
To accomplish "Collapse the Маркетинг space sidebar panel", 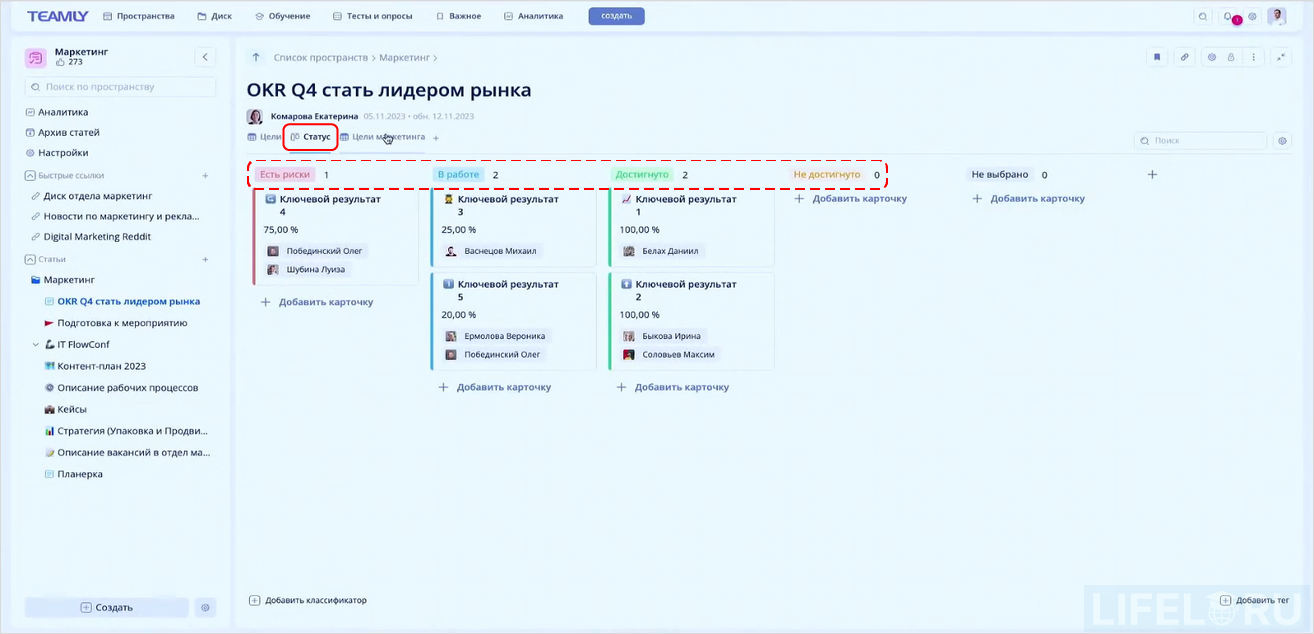I will point(205,56).
